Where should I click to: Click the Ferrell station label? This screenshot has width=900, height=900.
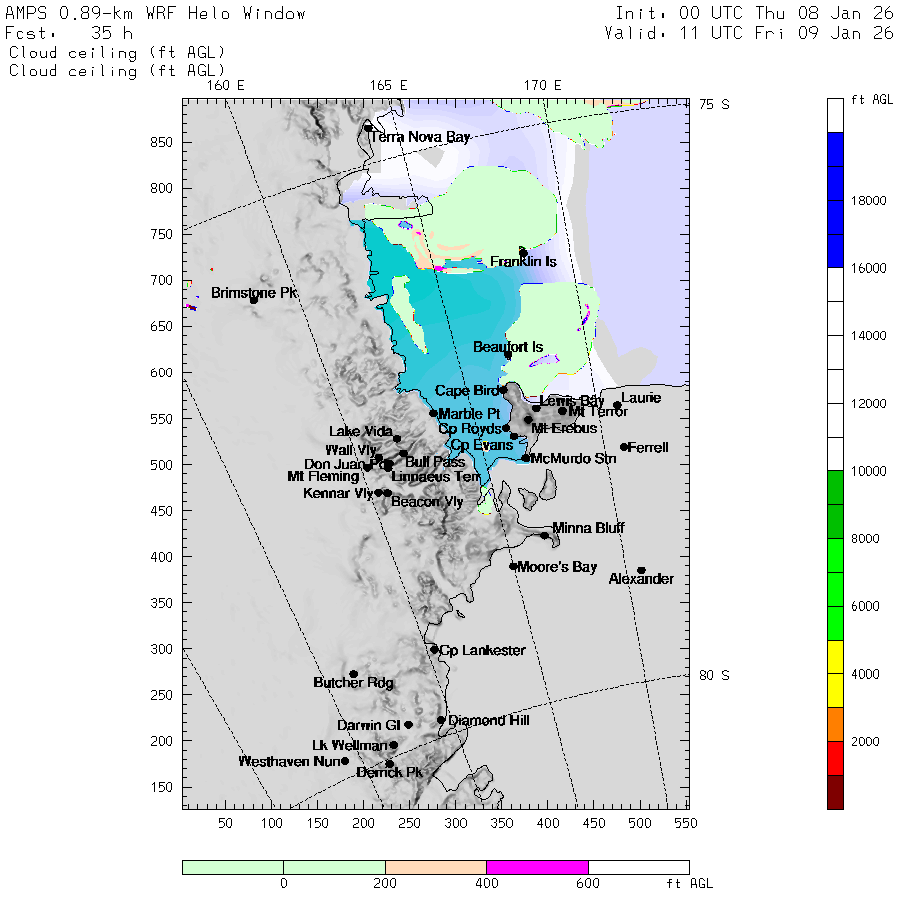648,447
